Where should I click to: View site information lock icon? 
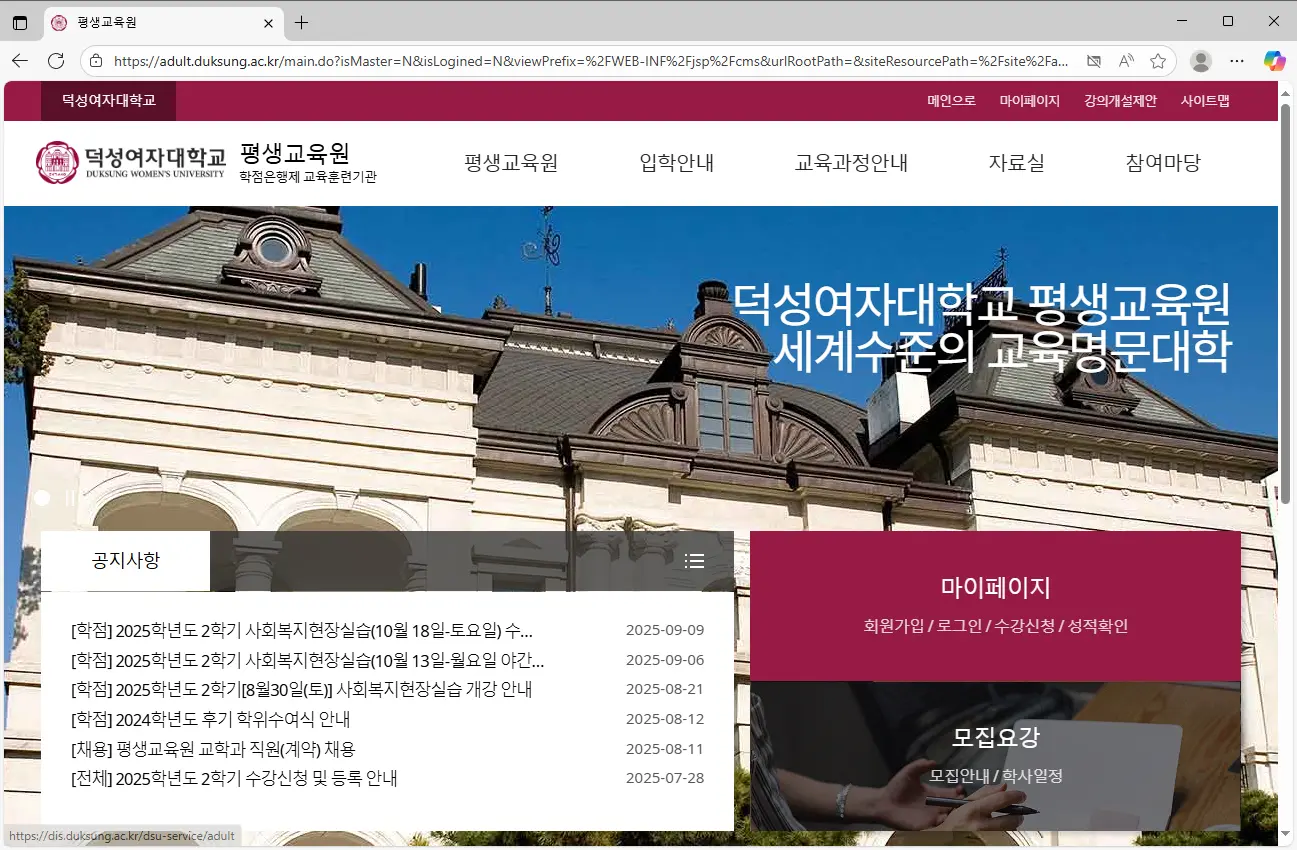pos(96,61)
